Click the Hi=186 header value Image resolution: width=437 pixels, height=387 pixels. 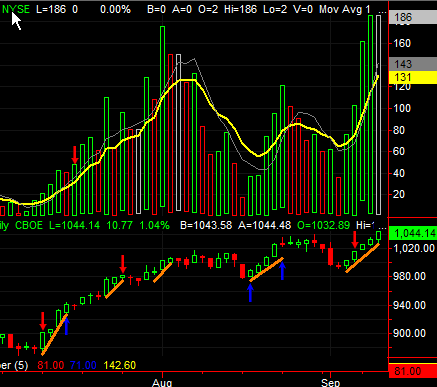[x=240, y=9]
